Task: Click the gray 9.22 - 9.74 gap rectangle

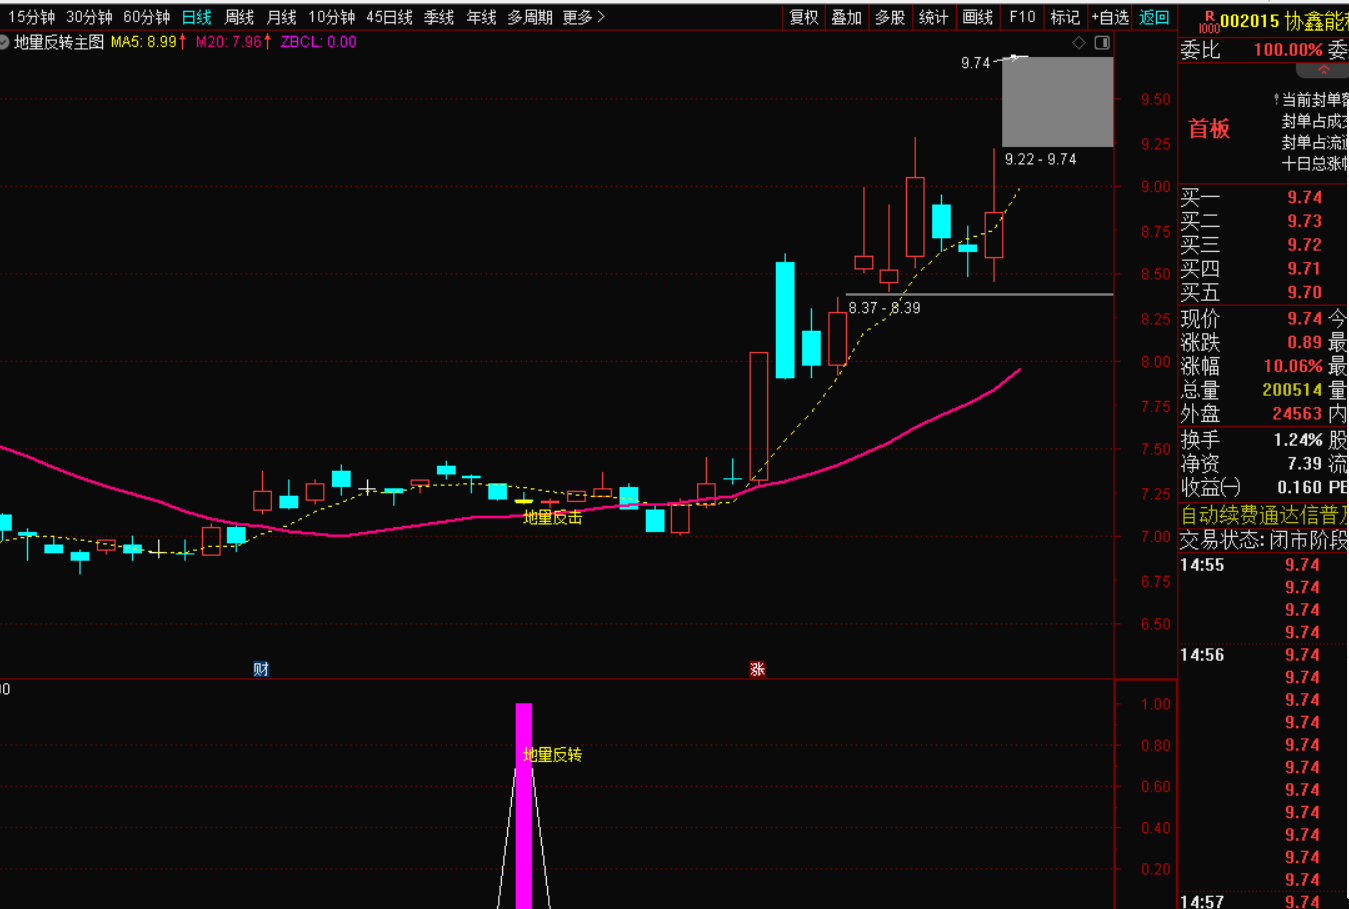Action: [1057, 102]
